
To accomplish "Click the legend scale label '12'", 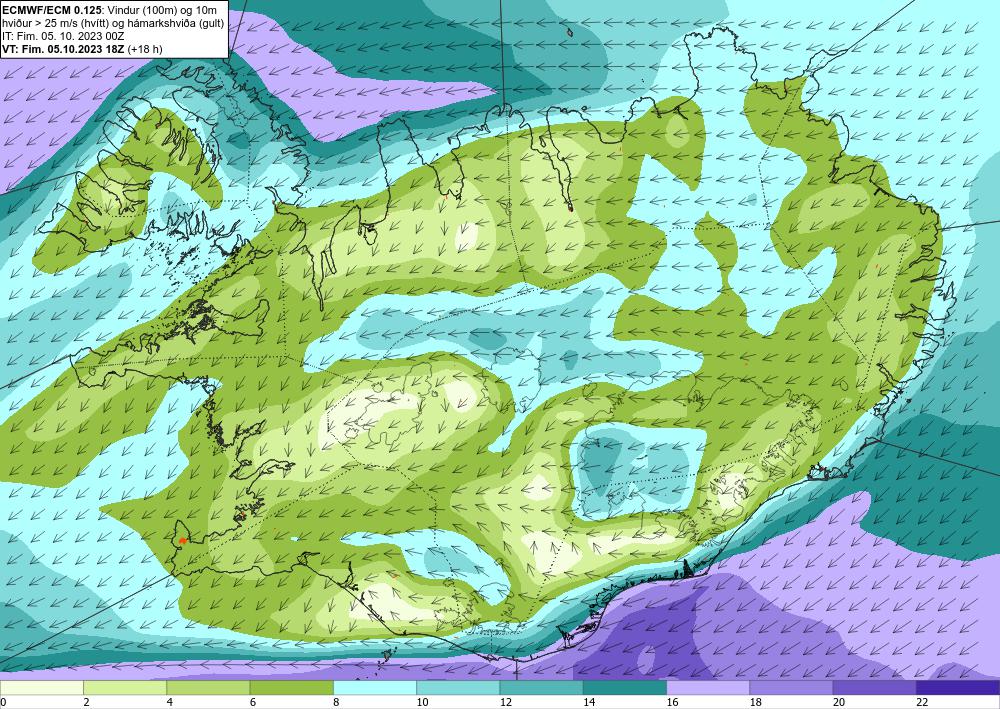I will point(506,702).
